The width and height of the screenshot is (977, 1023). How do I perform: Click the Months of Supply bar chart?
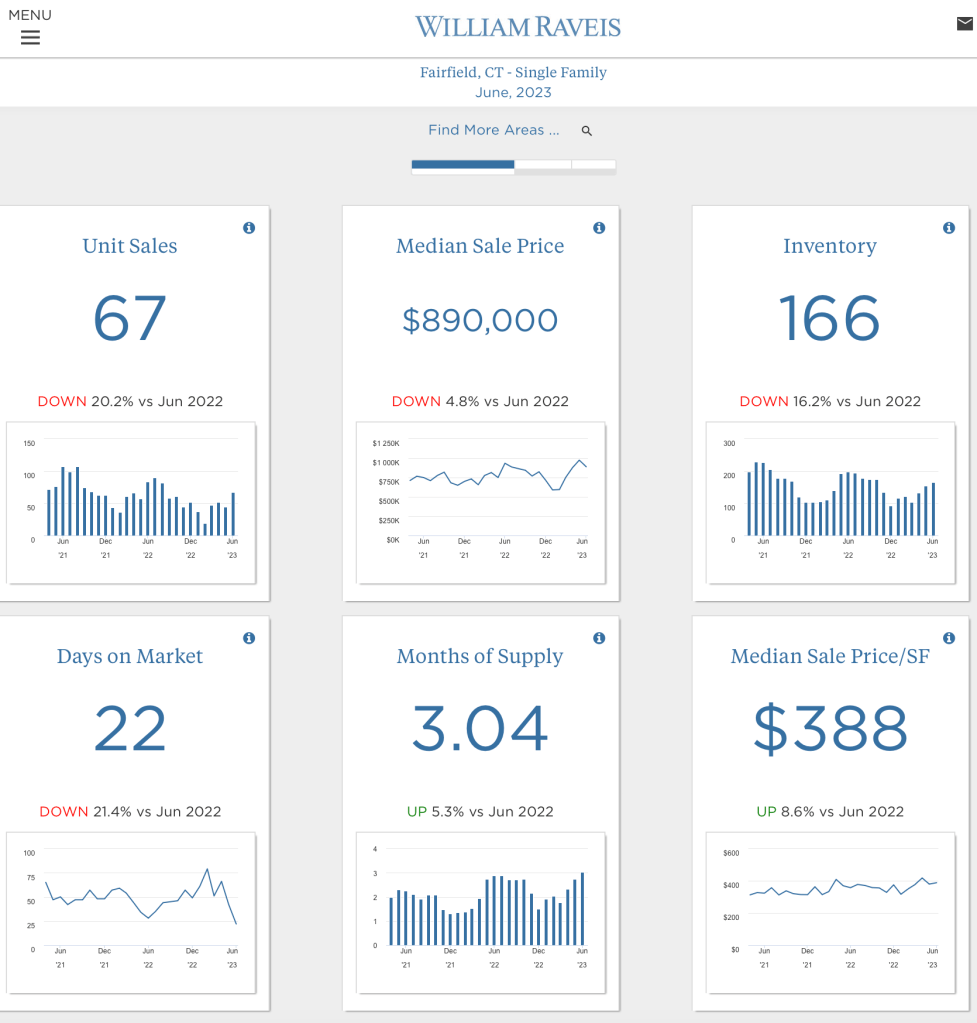(x=481, y=912)
